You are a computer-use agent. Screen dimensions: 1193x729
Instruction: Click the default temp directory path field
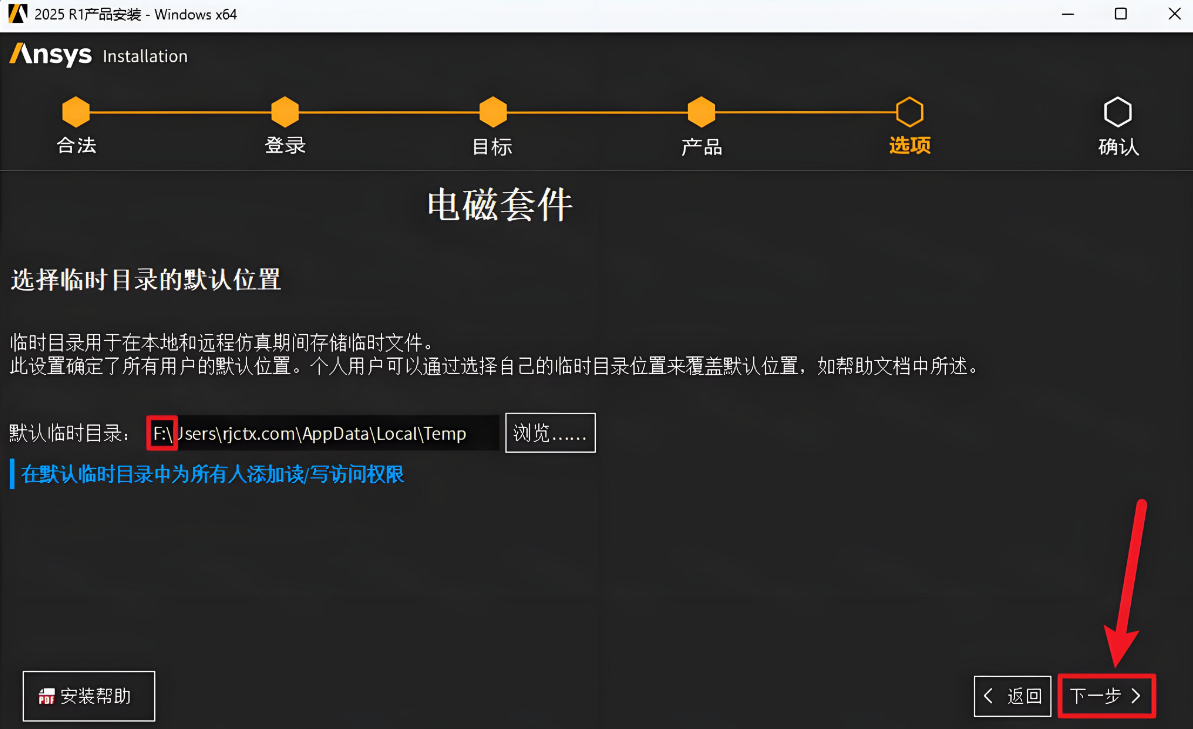[x=323, y=433]
